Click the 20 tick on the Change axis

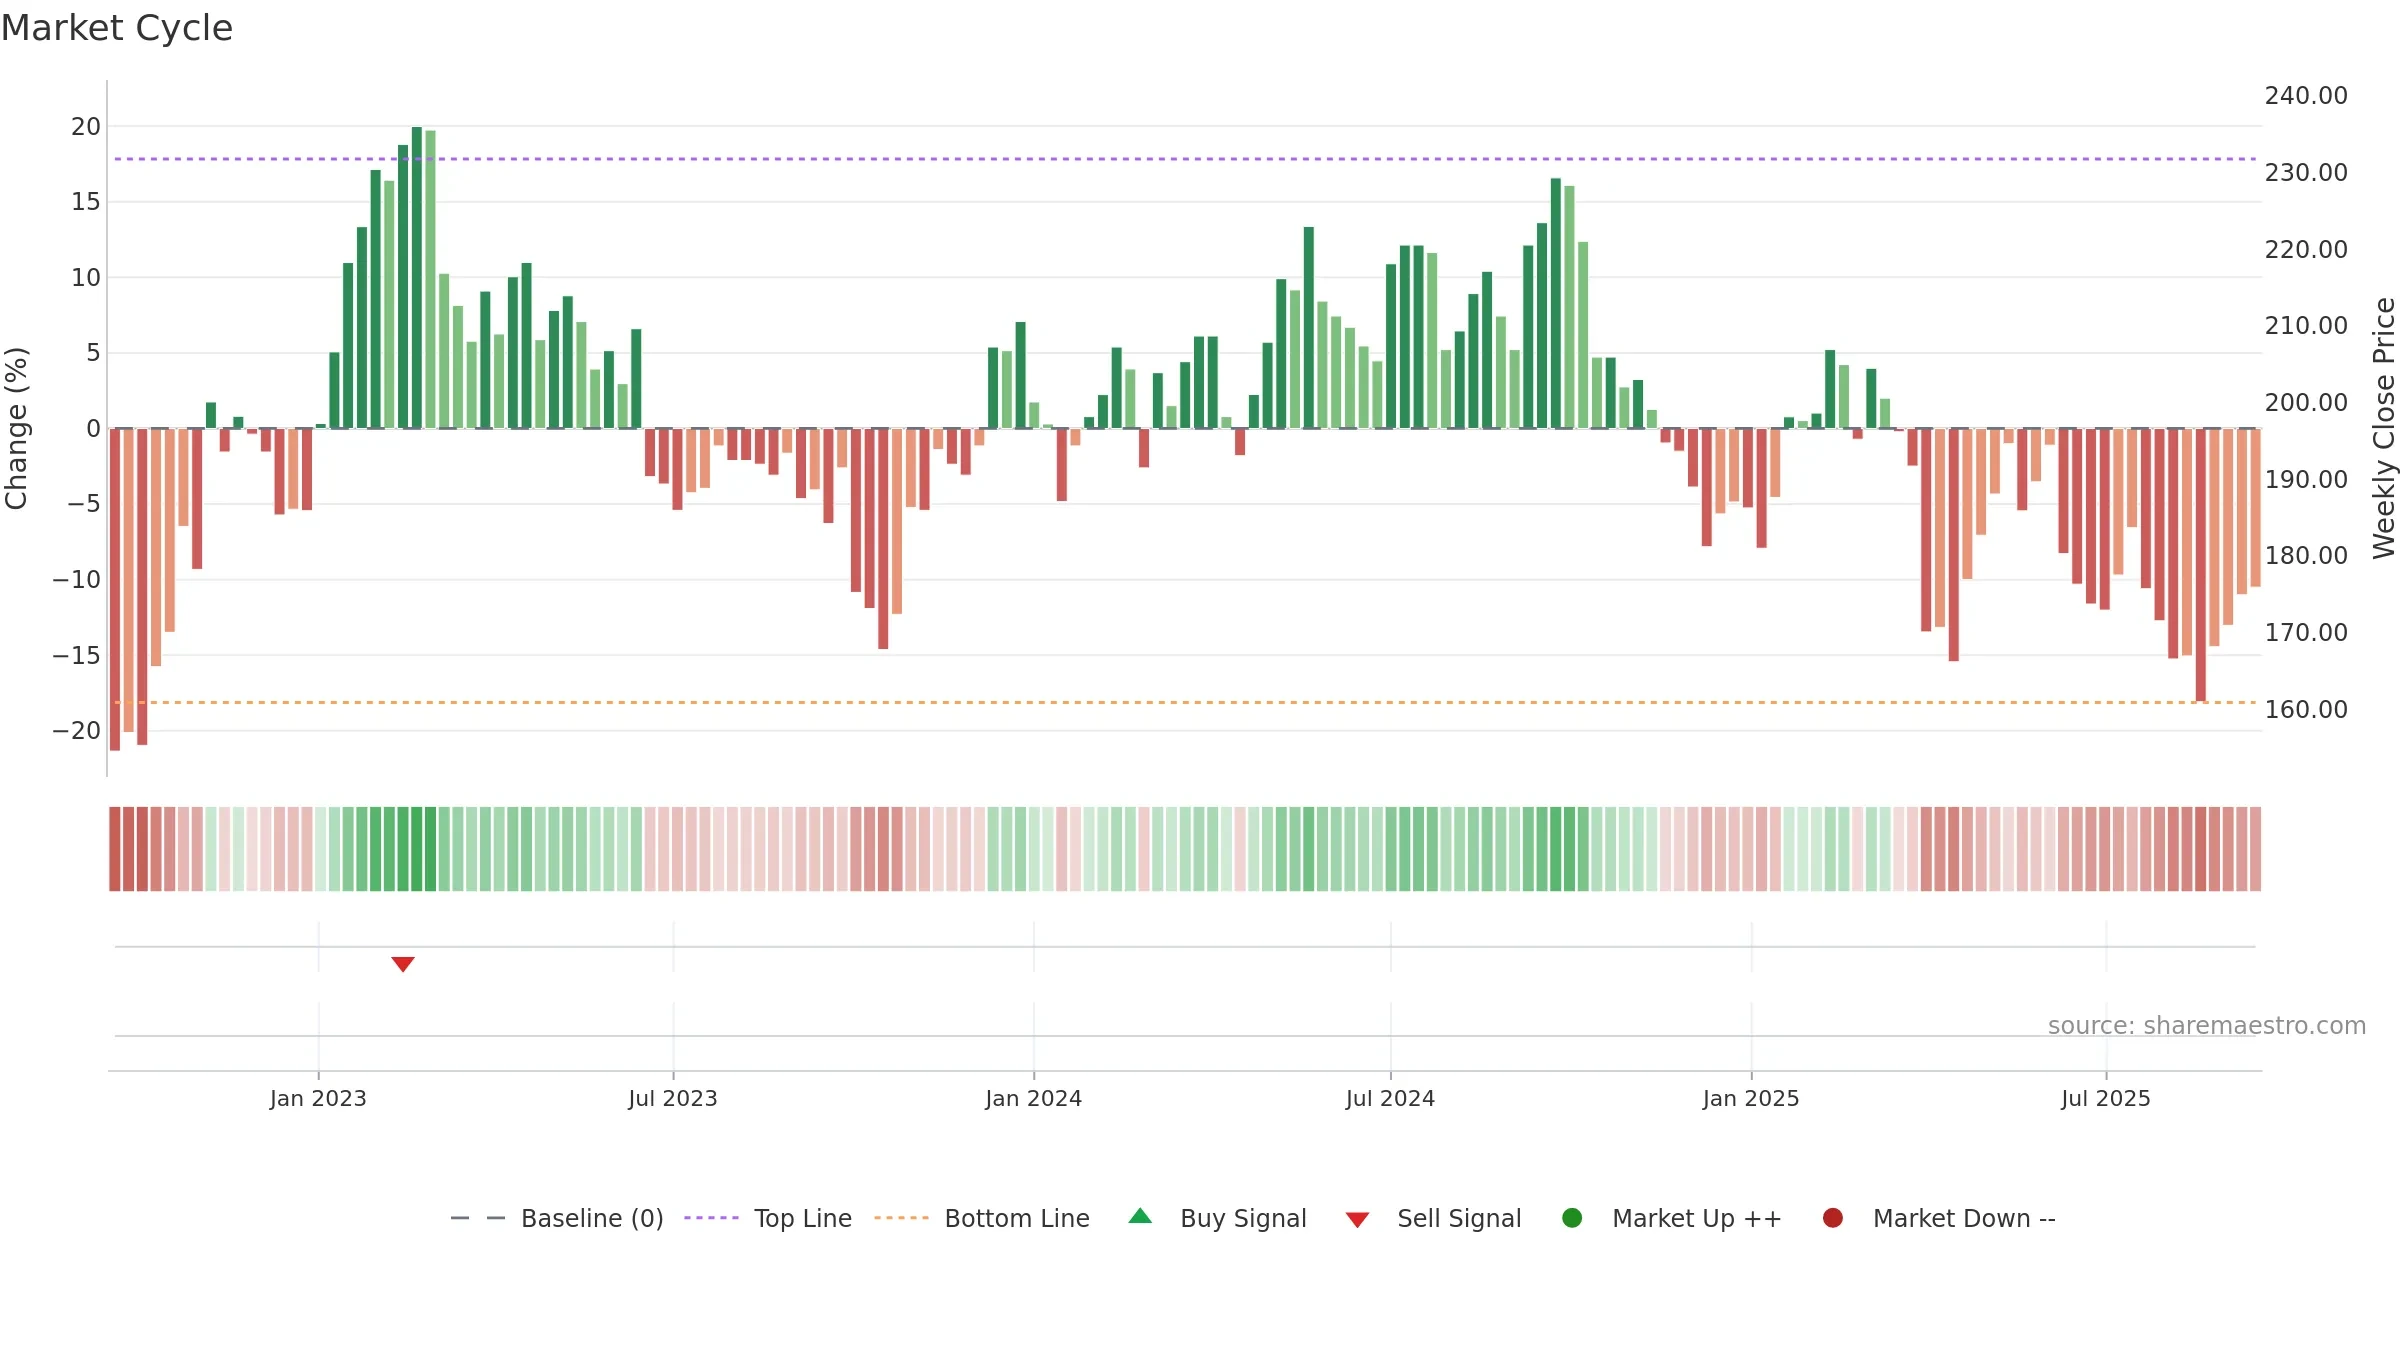tap(86, 127)
